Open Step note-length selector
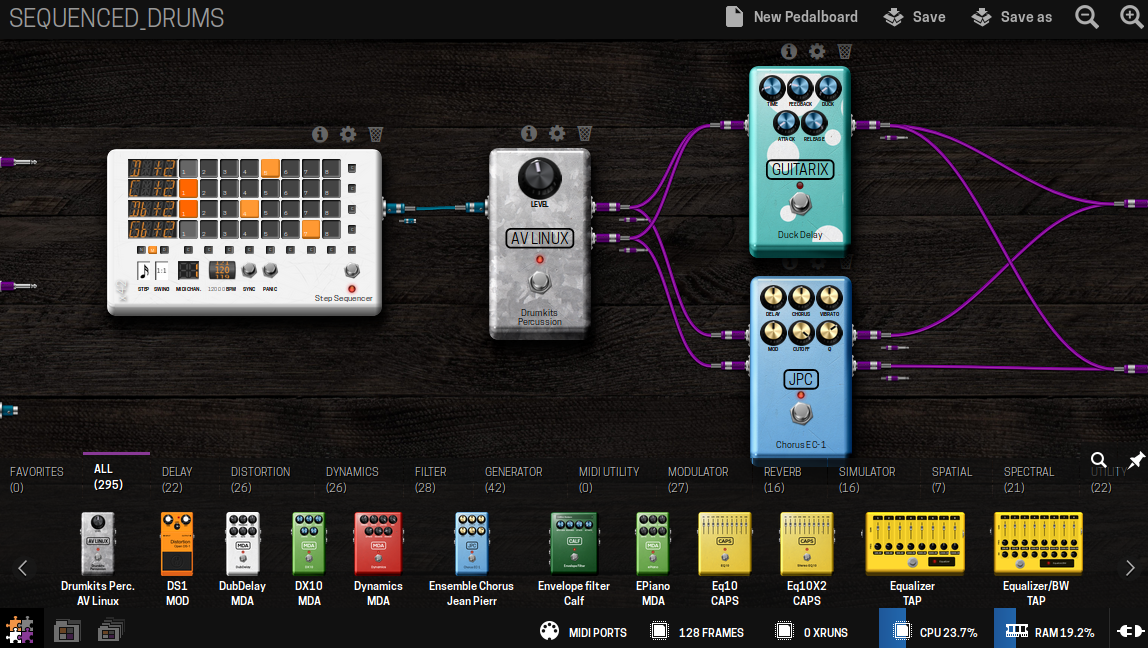The width and height of the screenshot is (1148, 648). [144, 271]
